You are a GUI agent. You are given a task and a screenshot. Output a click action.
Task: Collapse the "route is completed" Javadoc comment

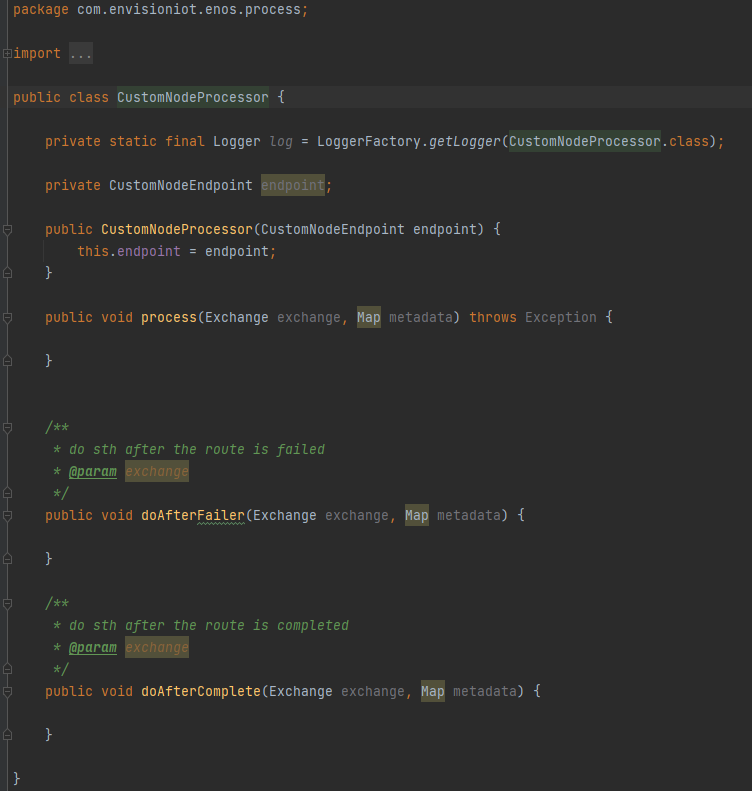(x=7, y=603)
